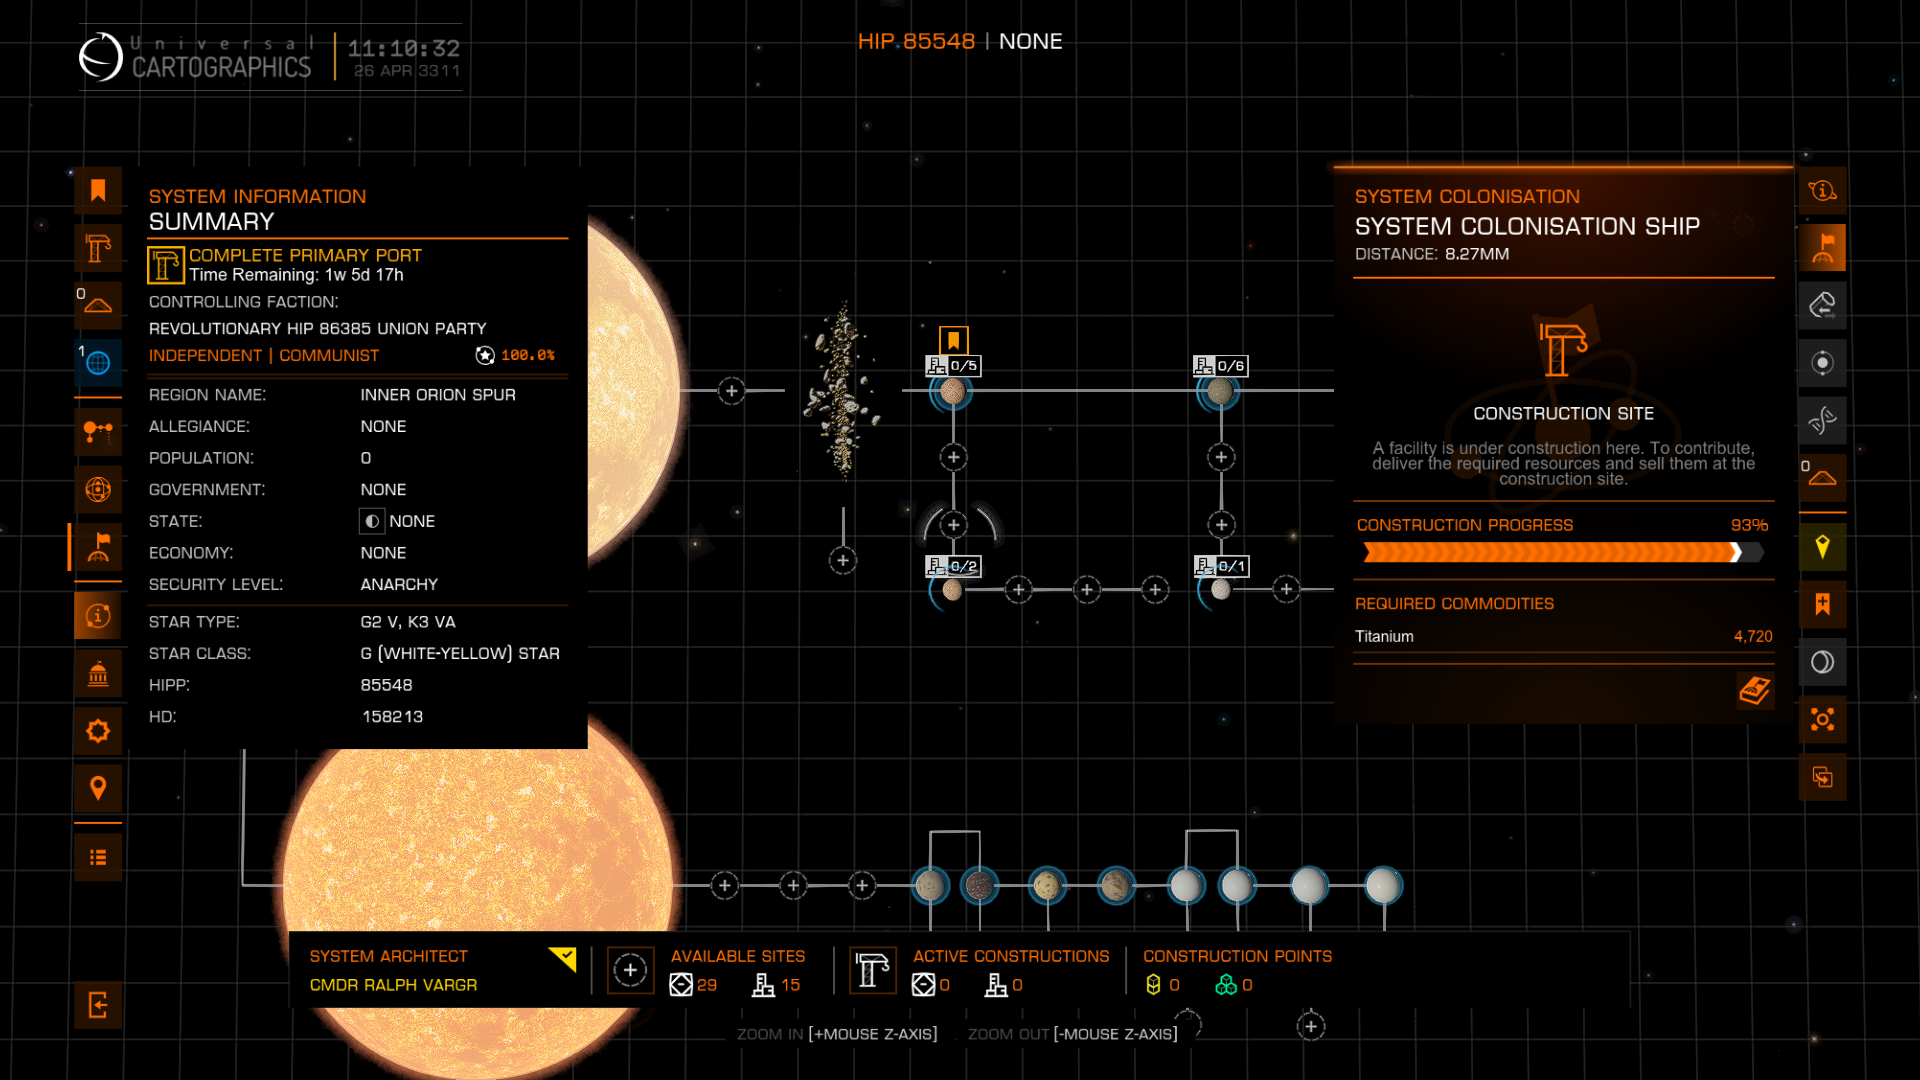Select right panel colonisation flag tab
Viewport: 1920px width, 1080px height.
pos(1822,248)
